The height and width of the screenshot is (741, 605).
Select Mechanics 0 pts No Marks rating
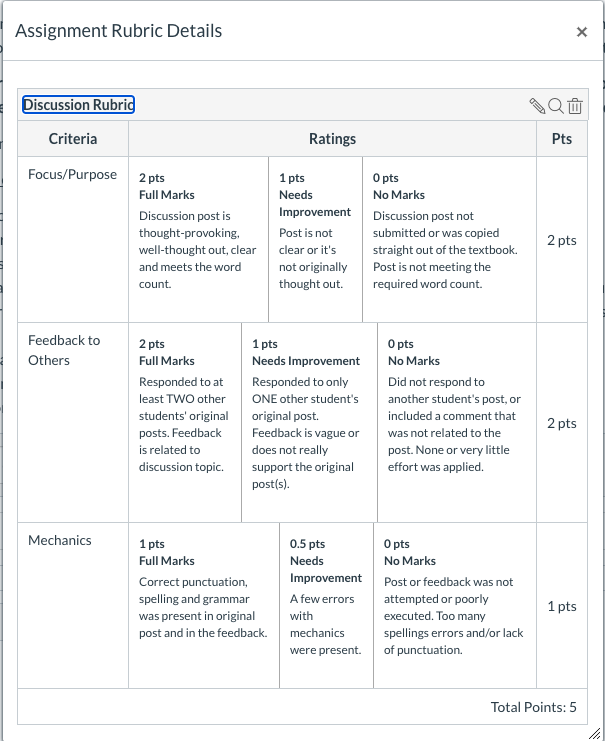pyautogui.click(x=455, y=605)
